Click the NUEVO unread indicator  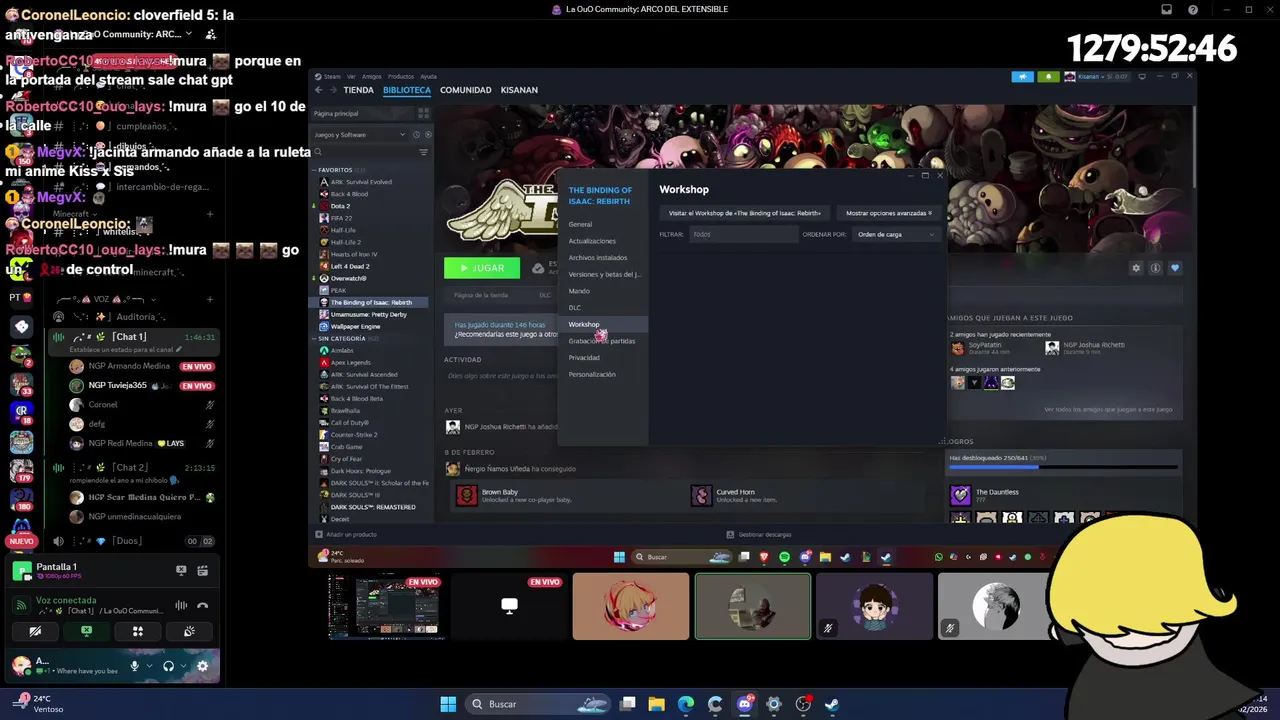click(x=20, y=541)
